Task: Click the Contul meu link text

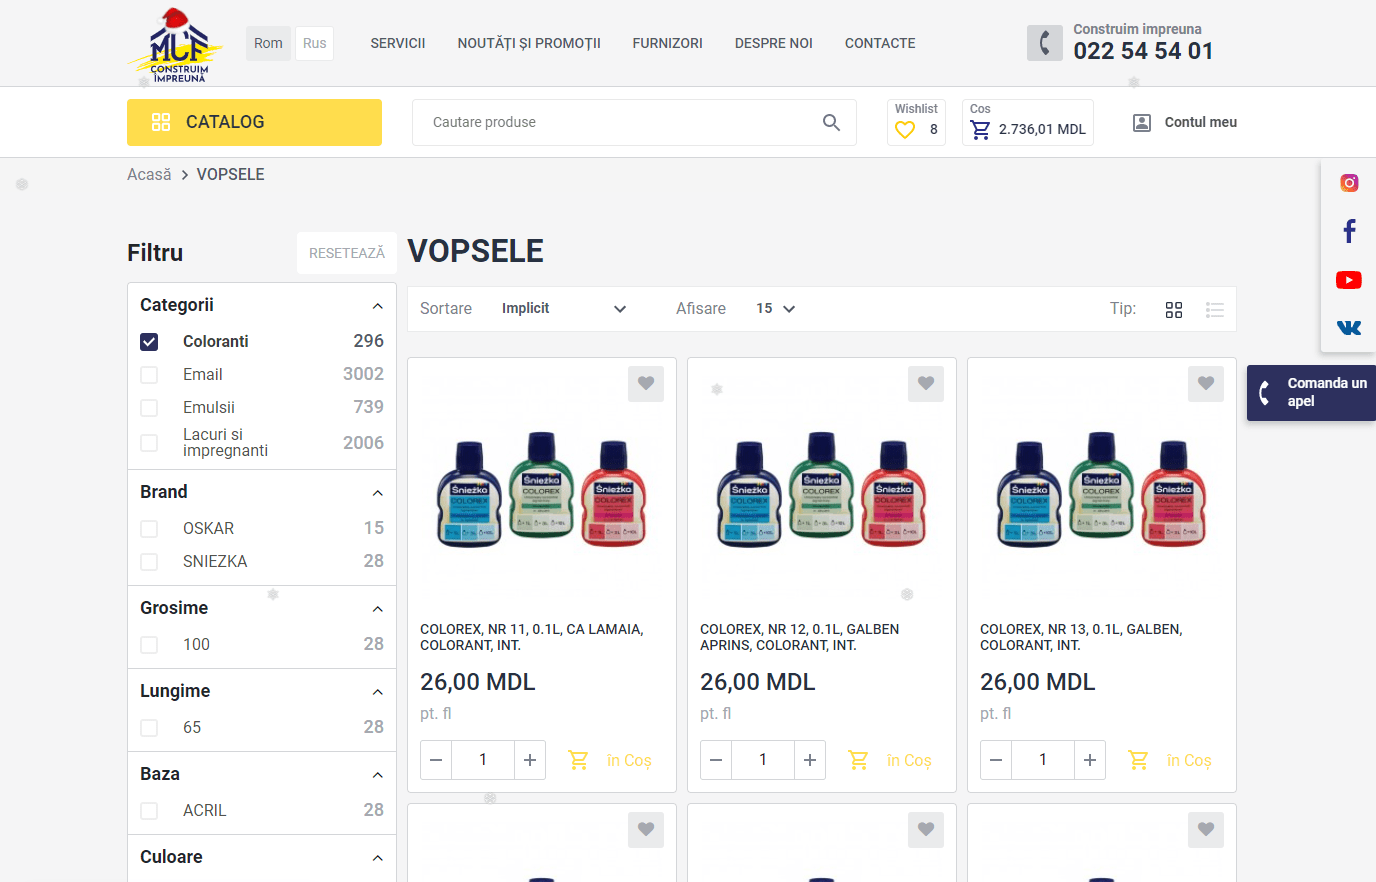Action: pos(1200,122)
